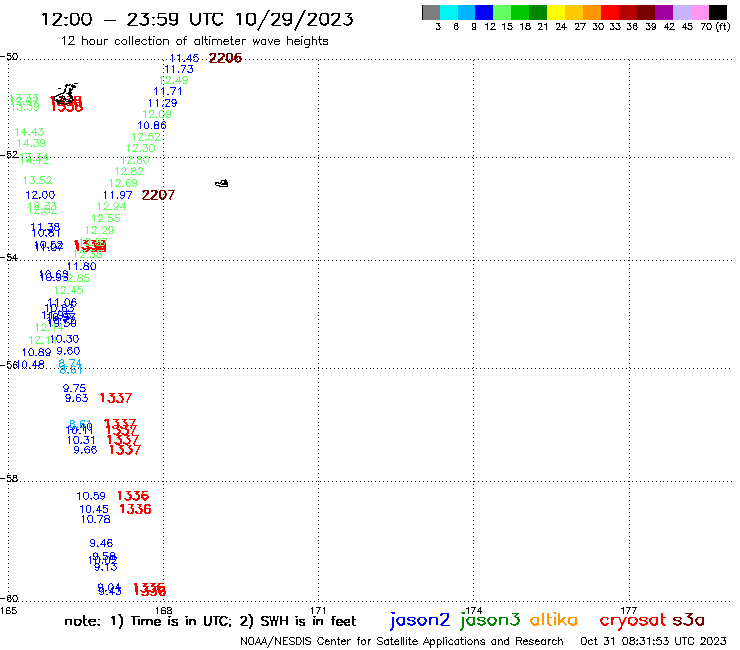
Task: Select the black swatch at legend end
Action: pyautogui.click(x=717, y=12)
